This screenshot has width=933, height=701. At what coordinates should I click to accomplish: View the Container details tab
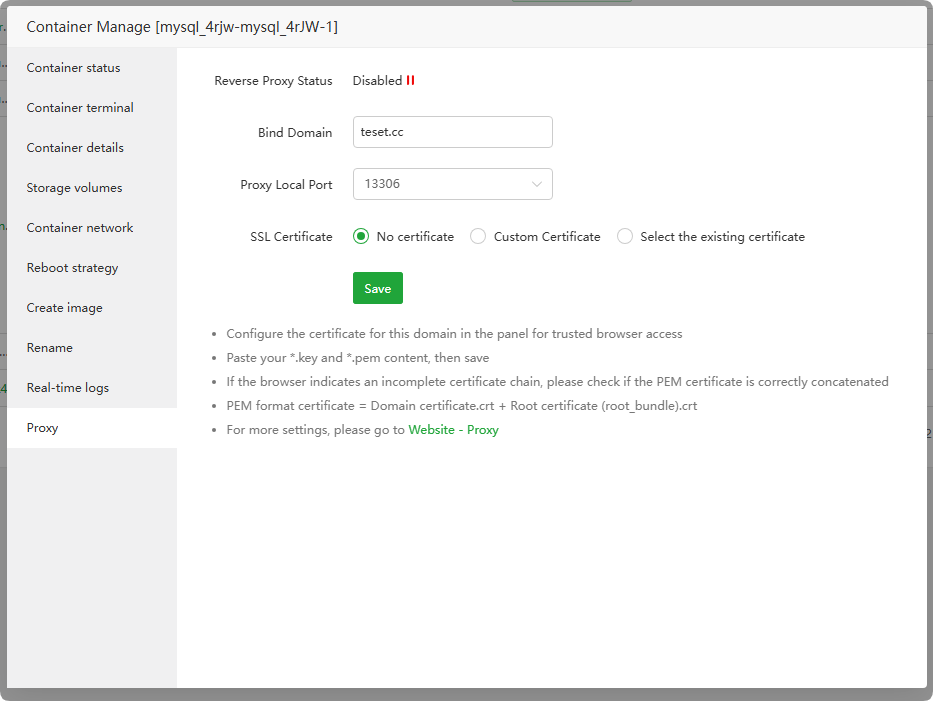(x=76, y=148)
